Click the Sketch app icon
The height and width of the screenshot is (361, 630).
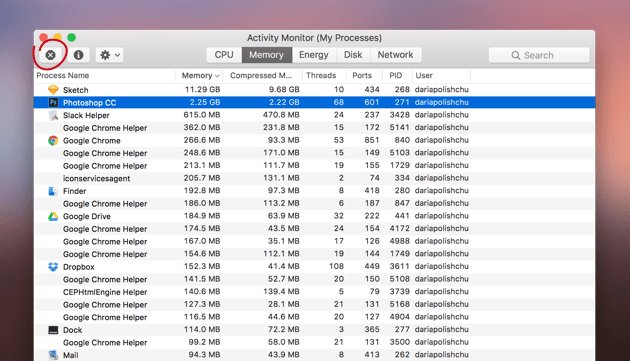point(53,90)
